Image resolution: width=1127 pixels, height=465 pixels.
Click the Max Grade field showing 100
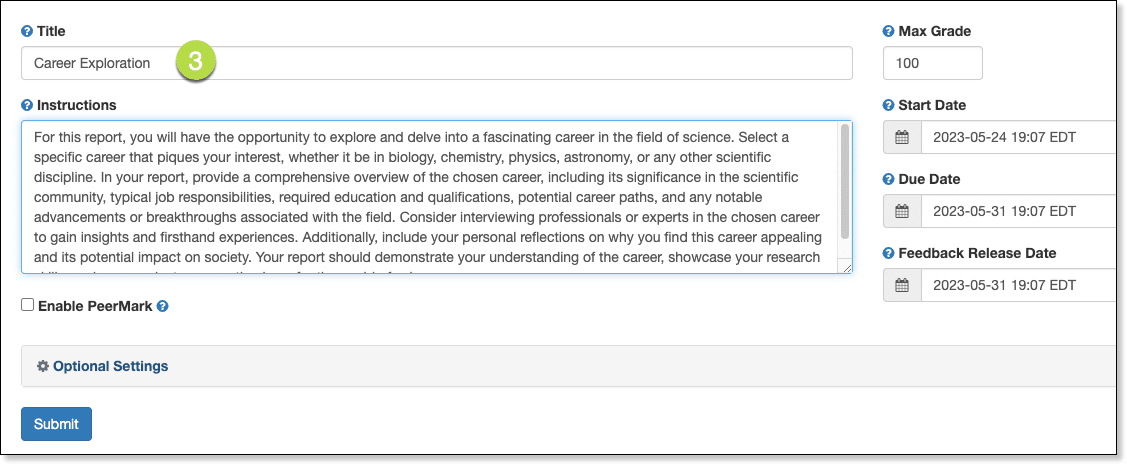click(932, 63)
